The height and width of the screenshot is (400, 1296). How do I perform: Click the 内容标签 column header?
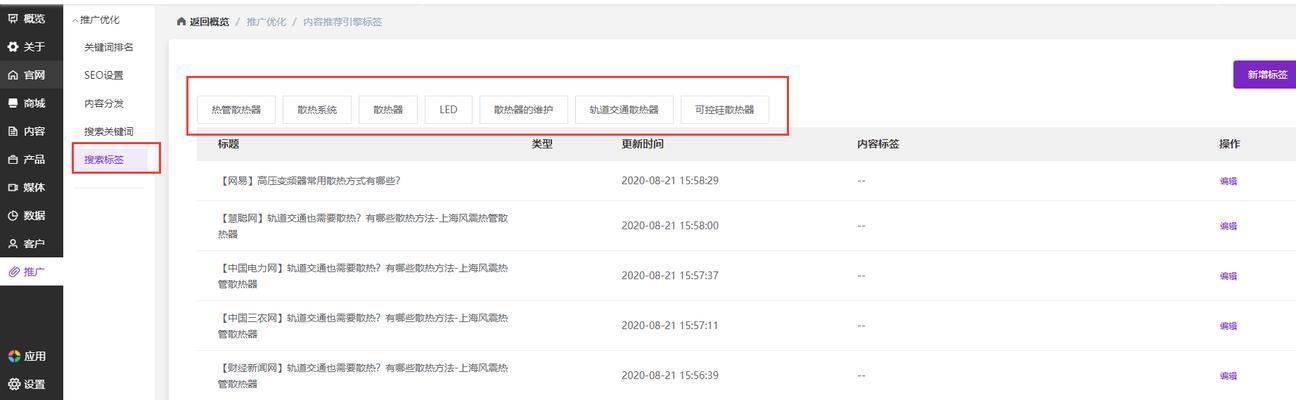pyautogui.click(x=878, y=144)
